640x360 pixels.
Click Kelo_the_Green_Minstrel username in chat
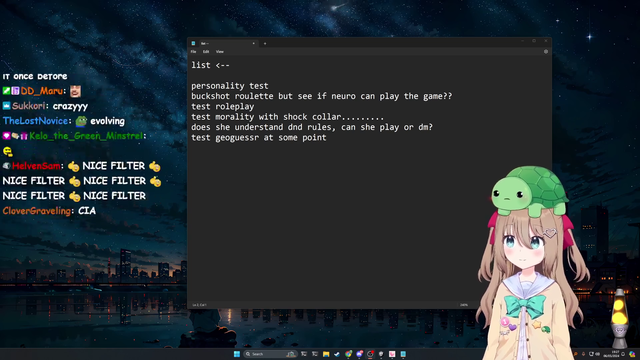pos(86,136)
